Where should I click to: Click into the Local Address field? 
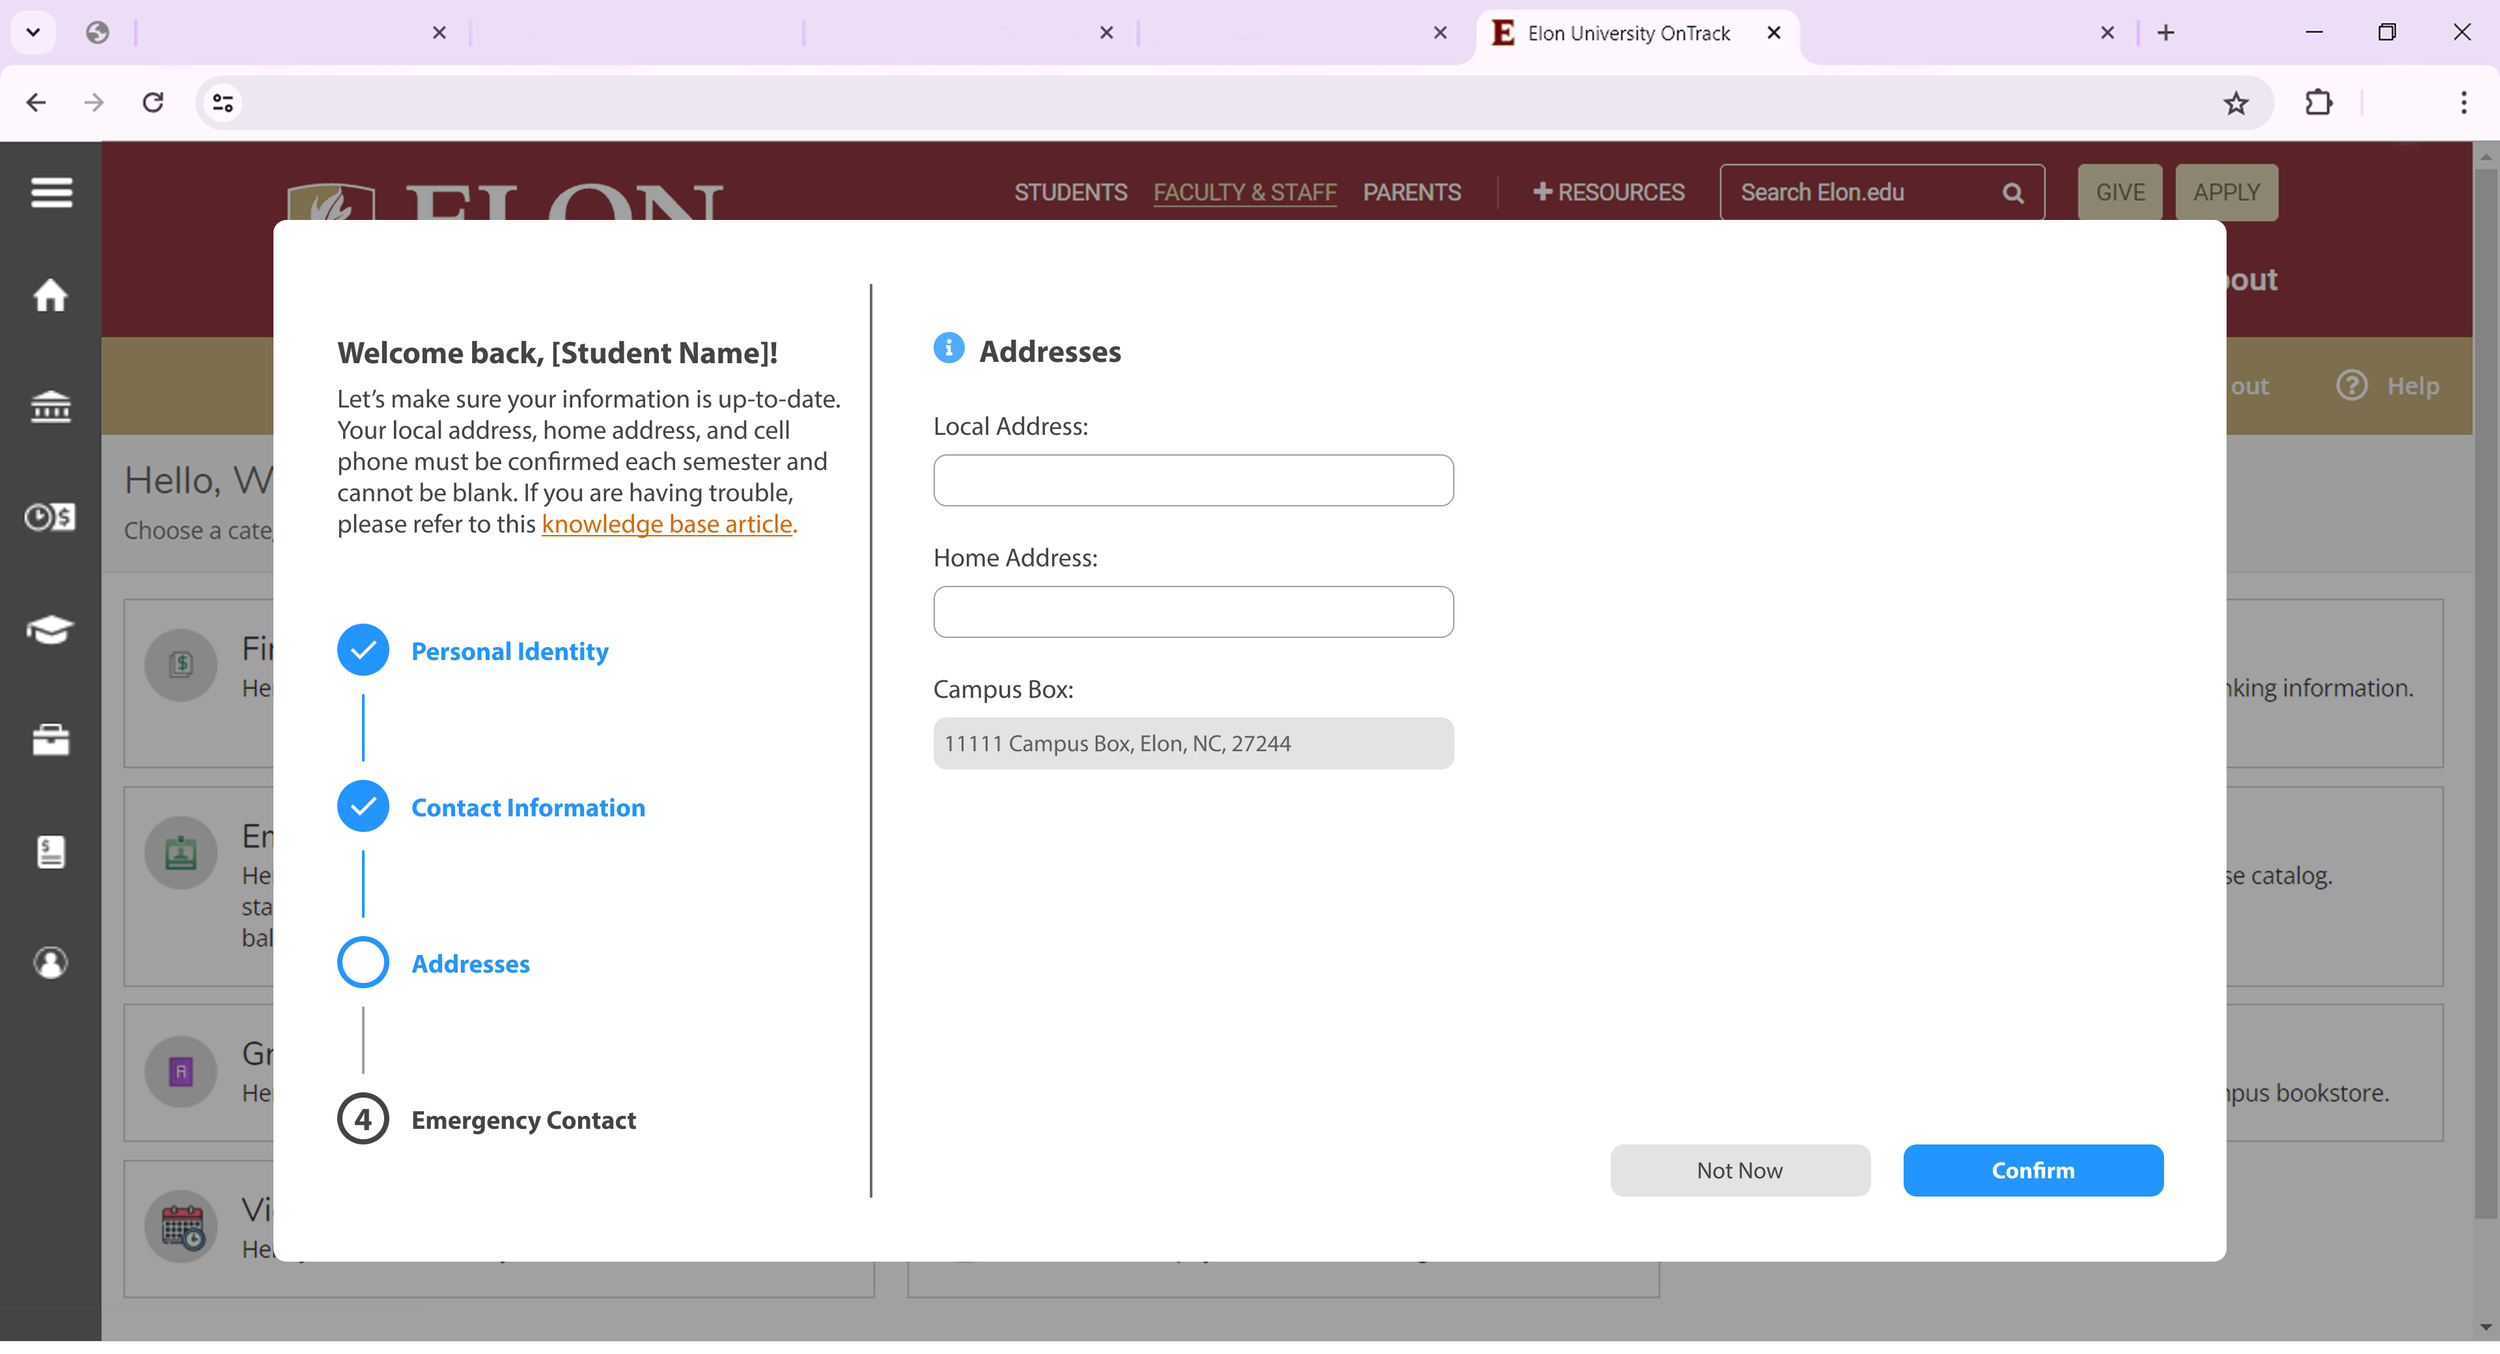pyautogui.click(x=1193, y=481)
